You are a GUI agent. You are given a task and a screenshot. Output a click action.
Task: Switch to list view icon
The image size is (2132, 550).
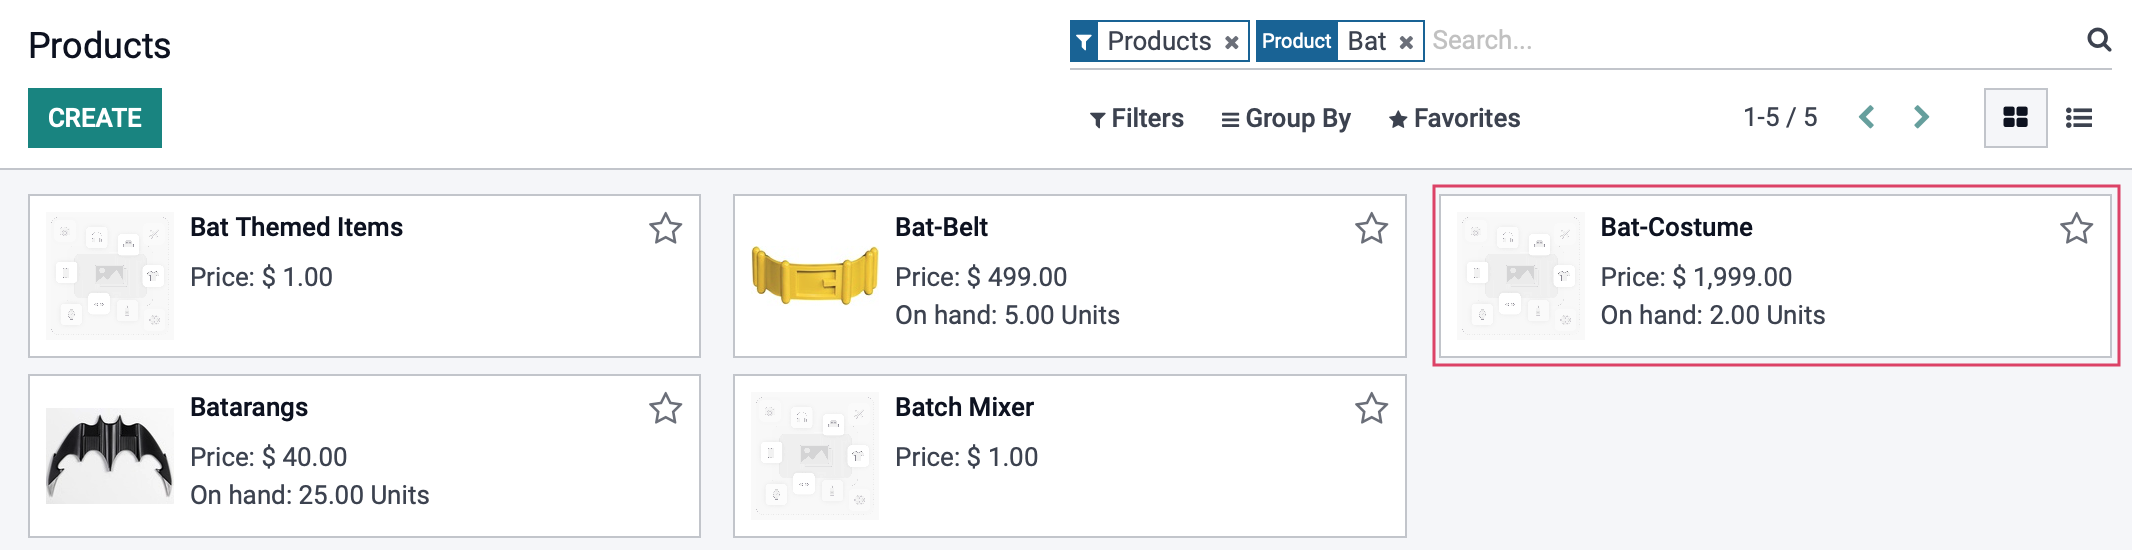point(2079,118)
